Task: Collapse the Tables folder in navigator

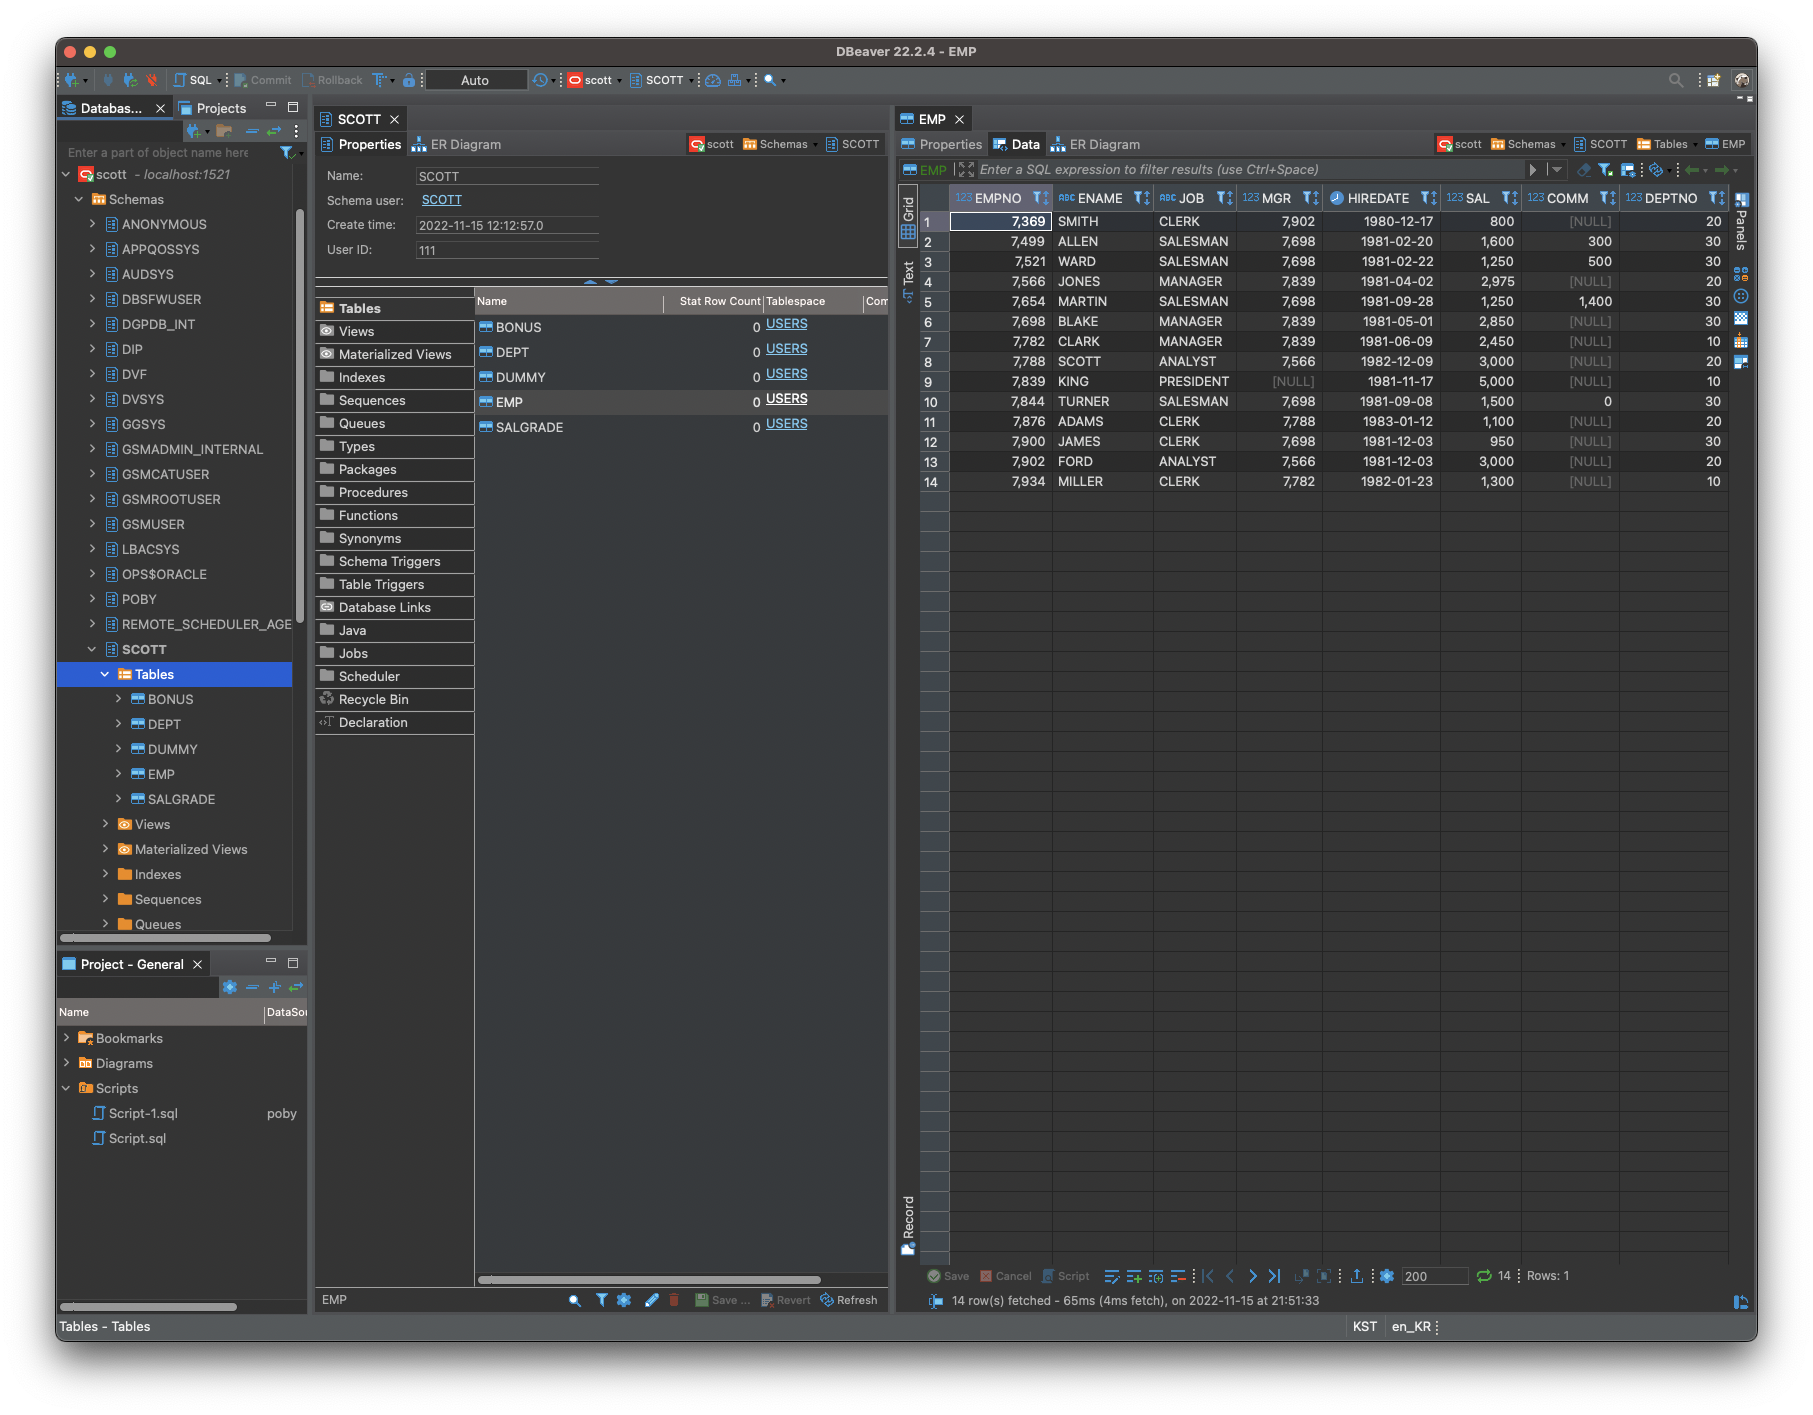Action: (105, 674)
